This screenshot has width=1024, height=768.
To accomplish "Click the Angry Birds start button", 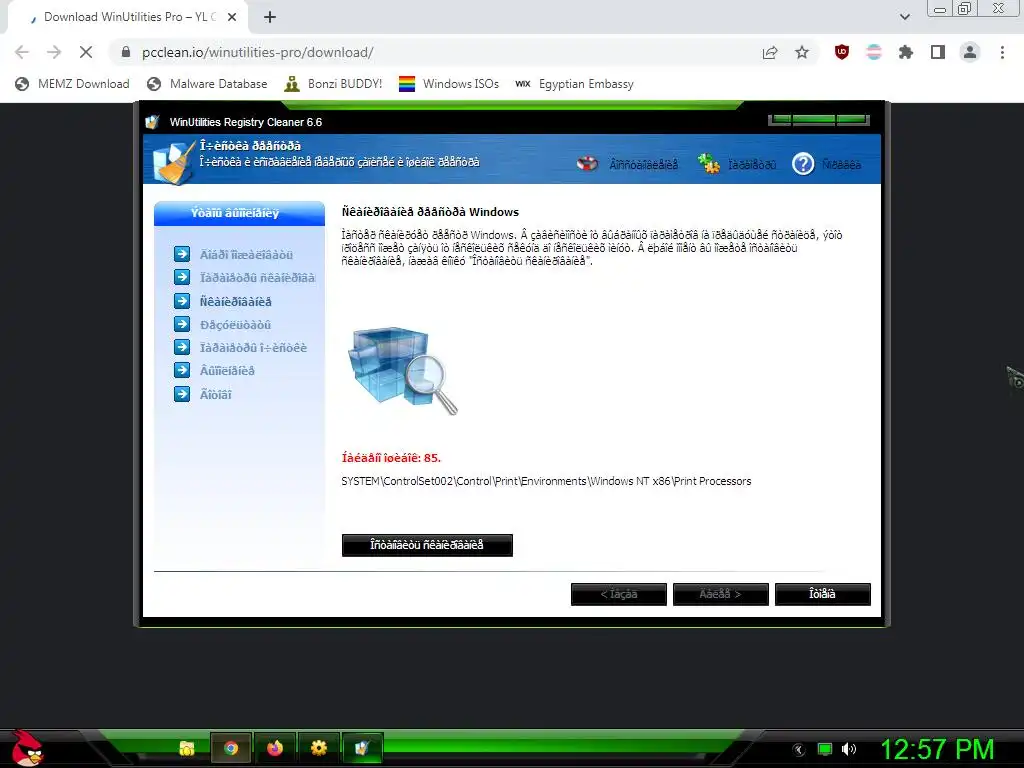I will [27, 748].
